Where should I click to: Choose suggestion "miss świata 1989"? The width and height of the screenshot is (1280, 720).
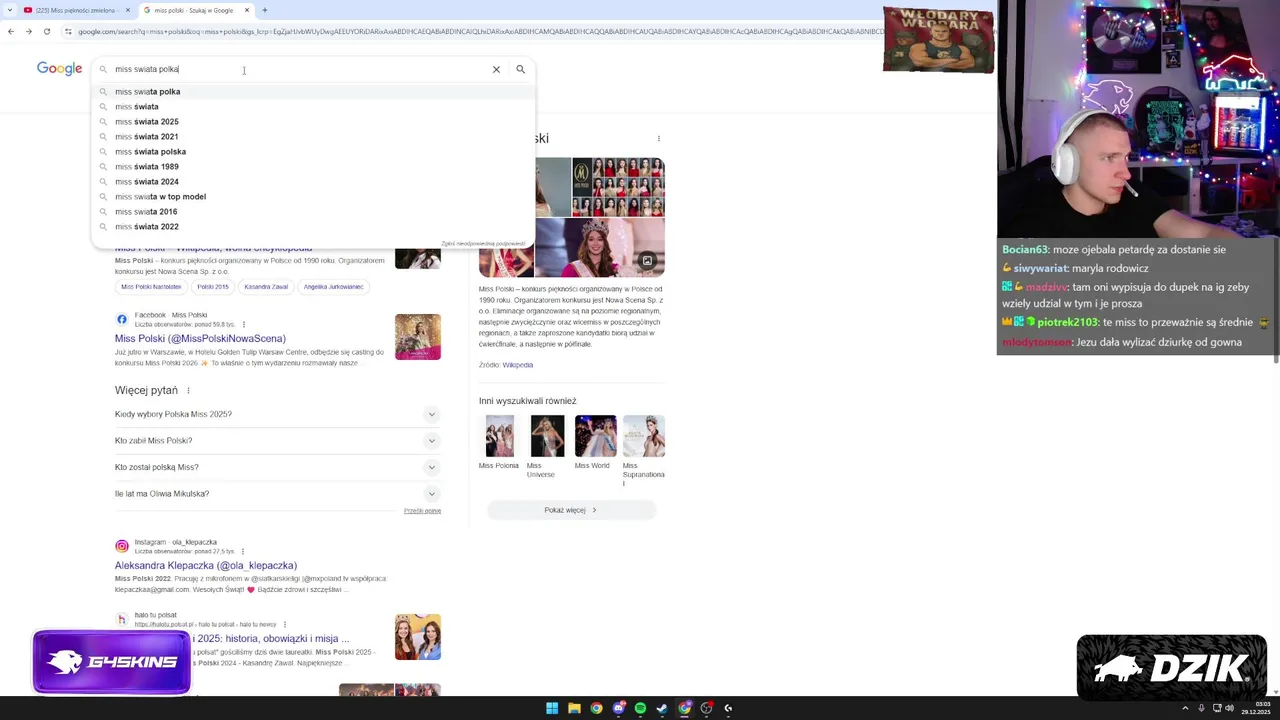point(314,166)
